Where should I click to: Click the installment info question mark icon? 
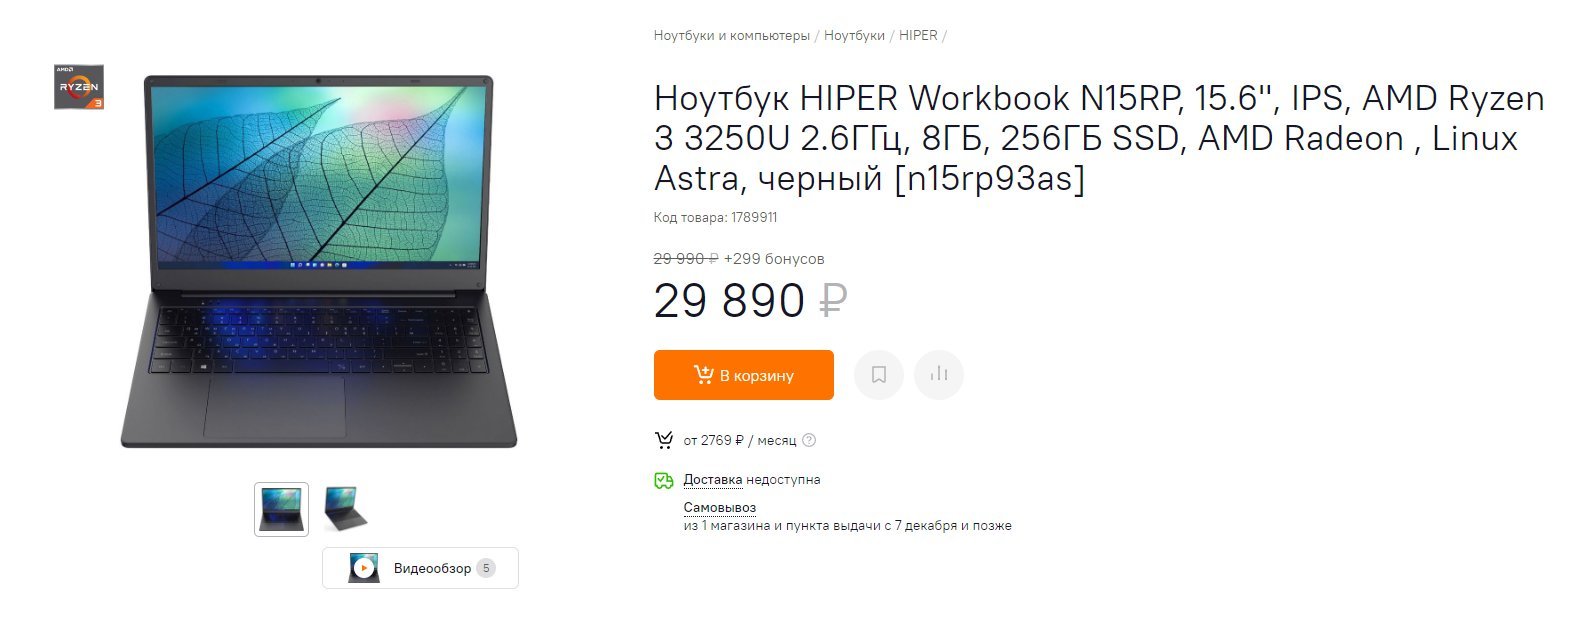click(809, 440)
